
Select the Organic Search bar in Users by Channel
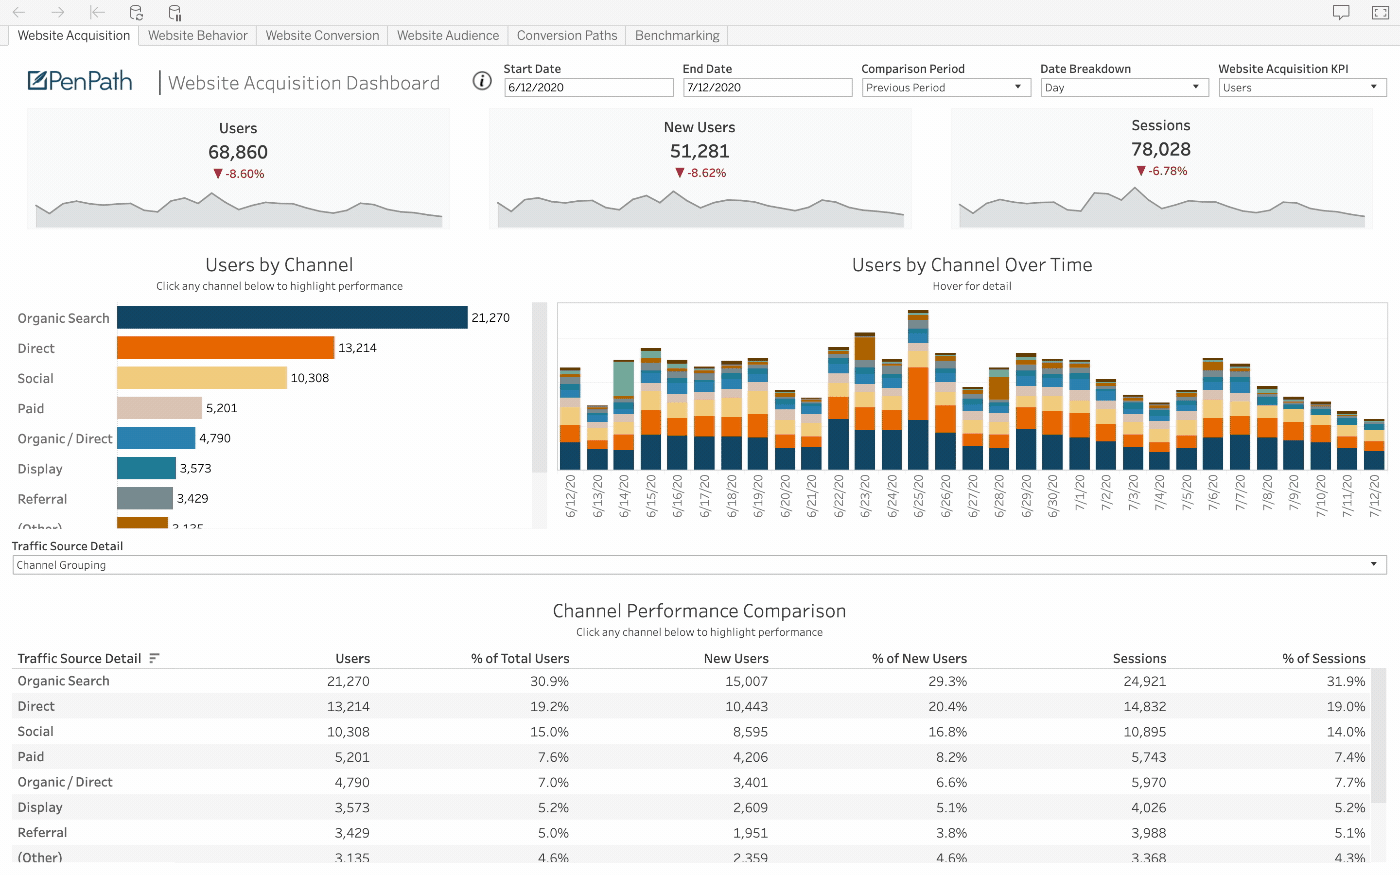pos(292,317)
